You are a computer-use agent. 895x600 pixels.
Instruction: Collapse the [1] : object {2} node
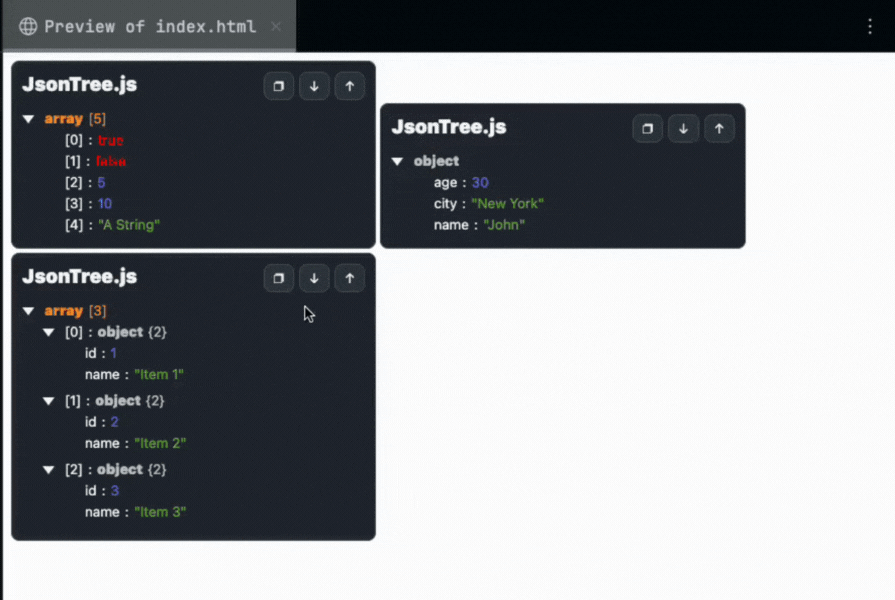[x=49, y=401]
